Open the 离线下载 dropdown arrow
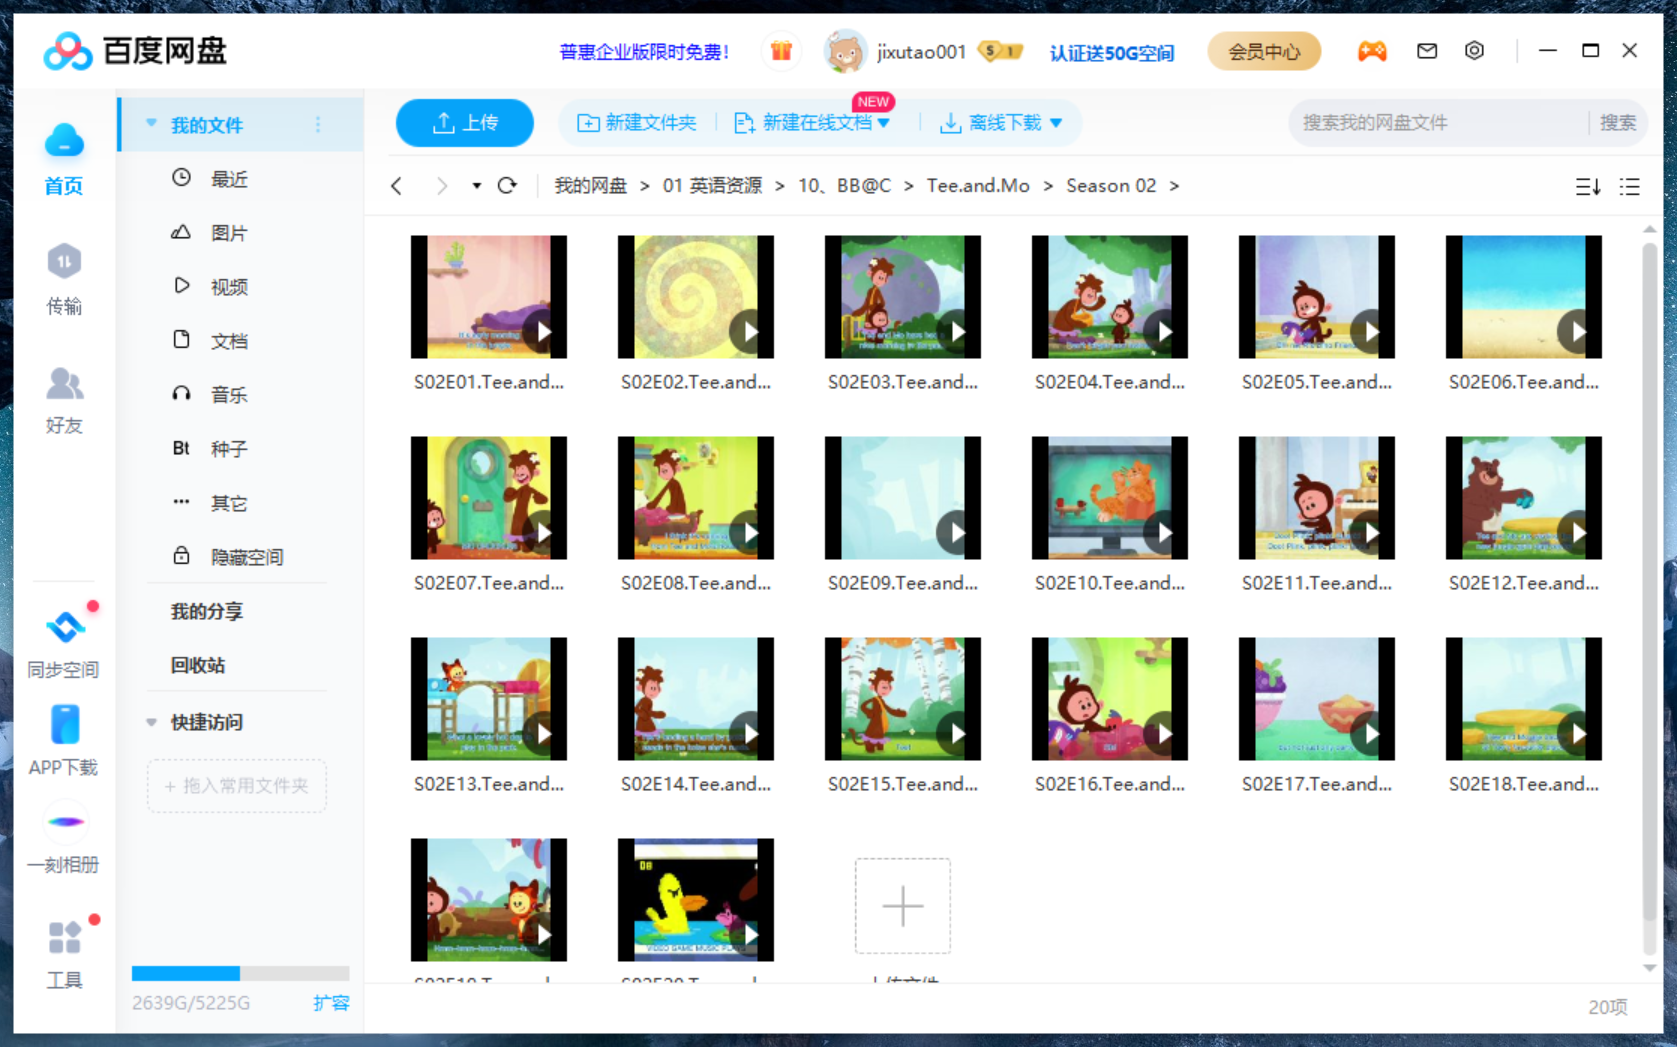The height and width of the screenshot is (1047, 1677). (x=1056, y=123)
